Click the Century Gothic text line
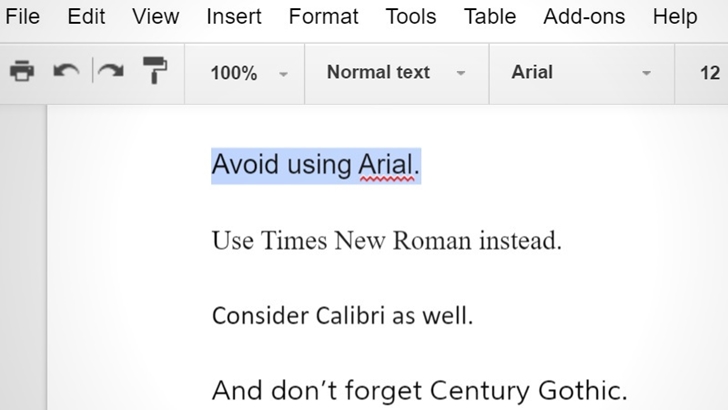The height and width of the screenshot is (410, 728). click(420, 390)
